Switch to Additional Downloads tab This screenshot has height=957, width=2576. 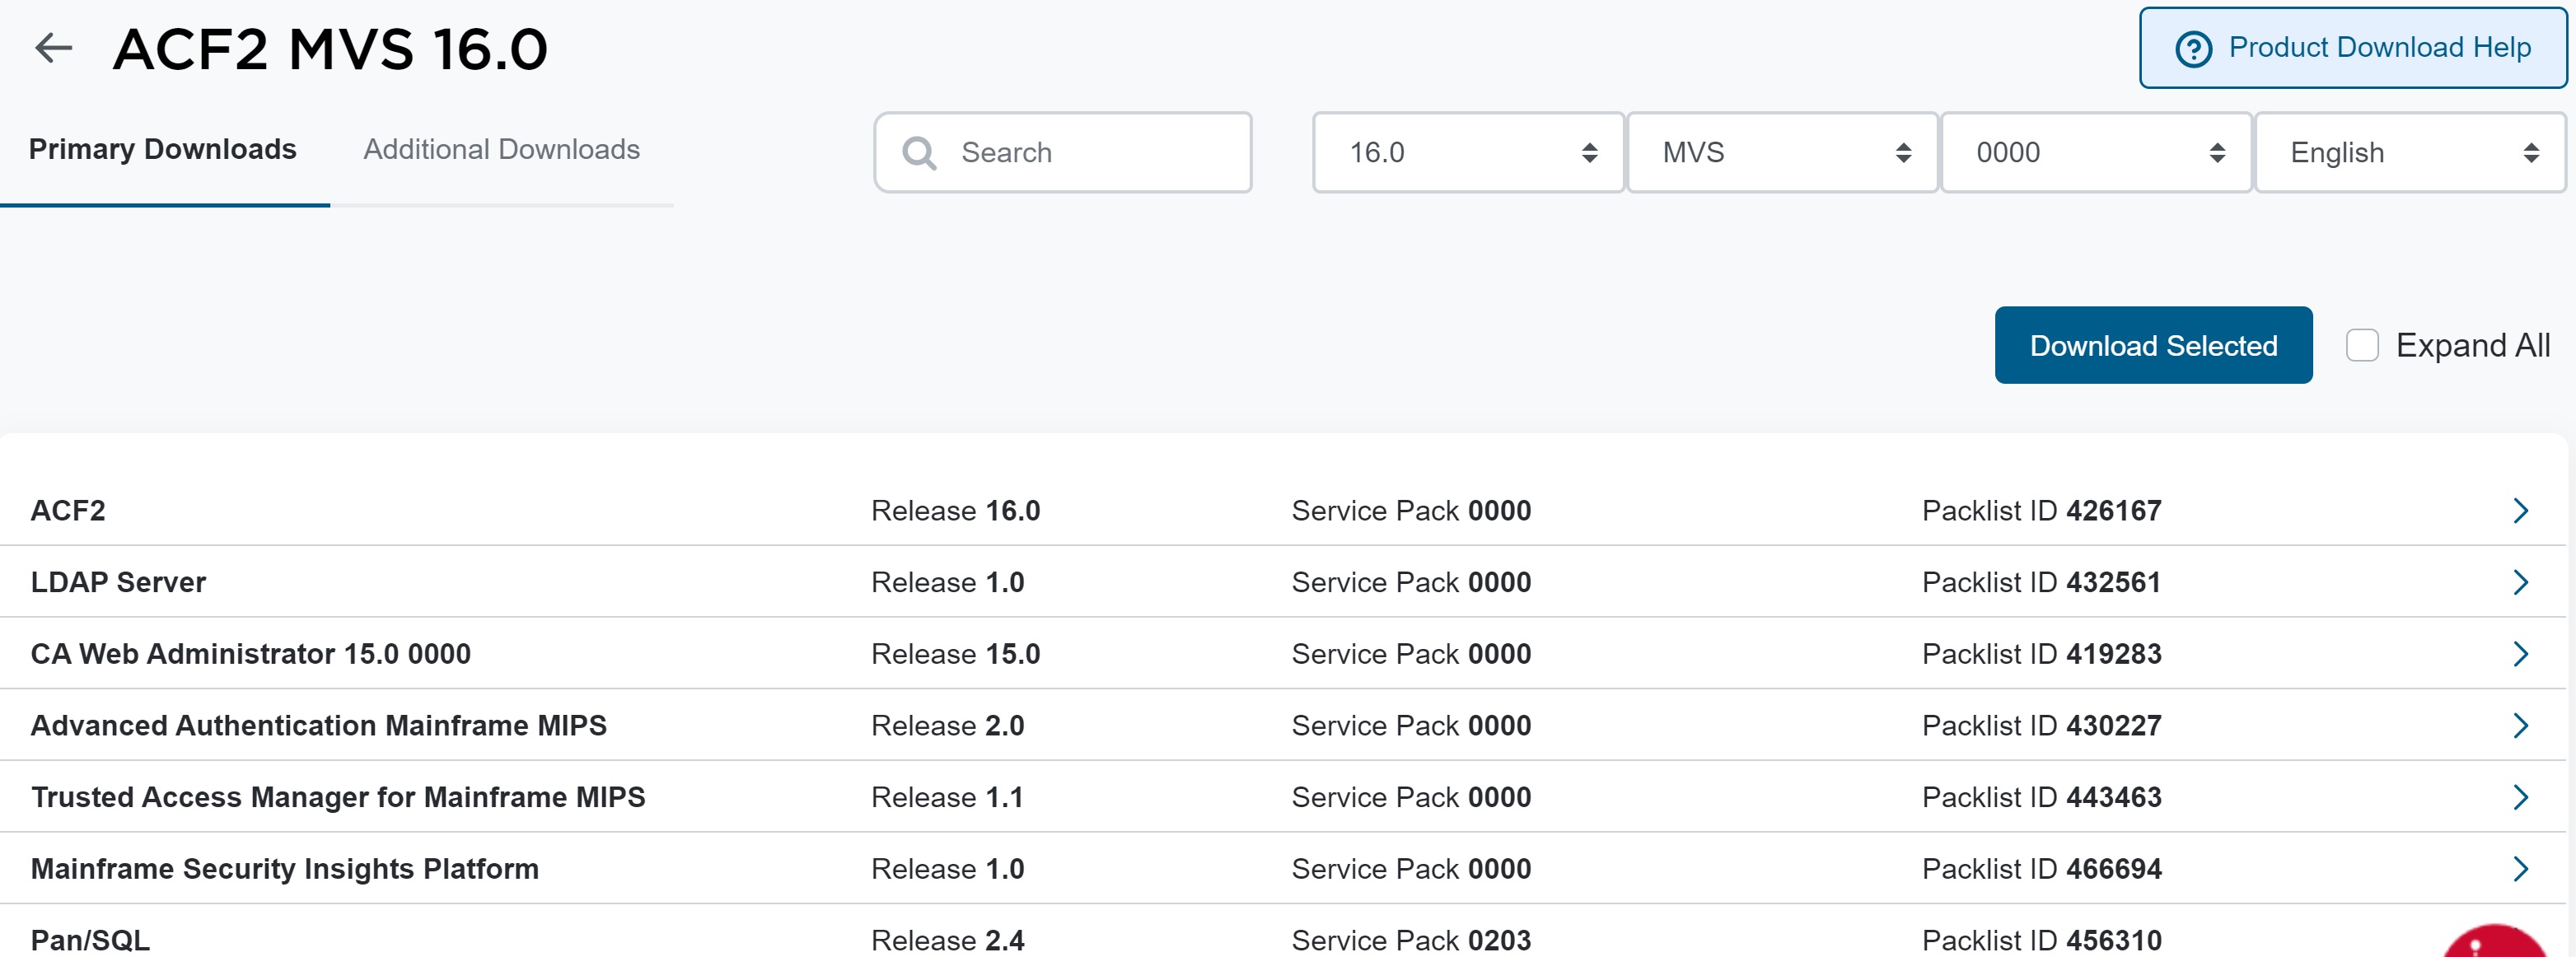(501, 150)
